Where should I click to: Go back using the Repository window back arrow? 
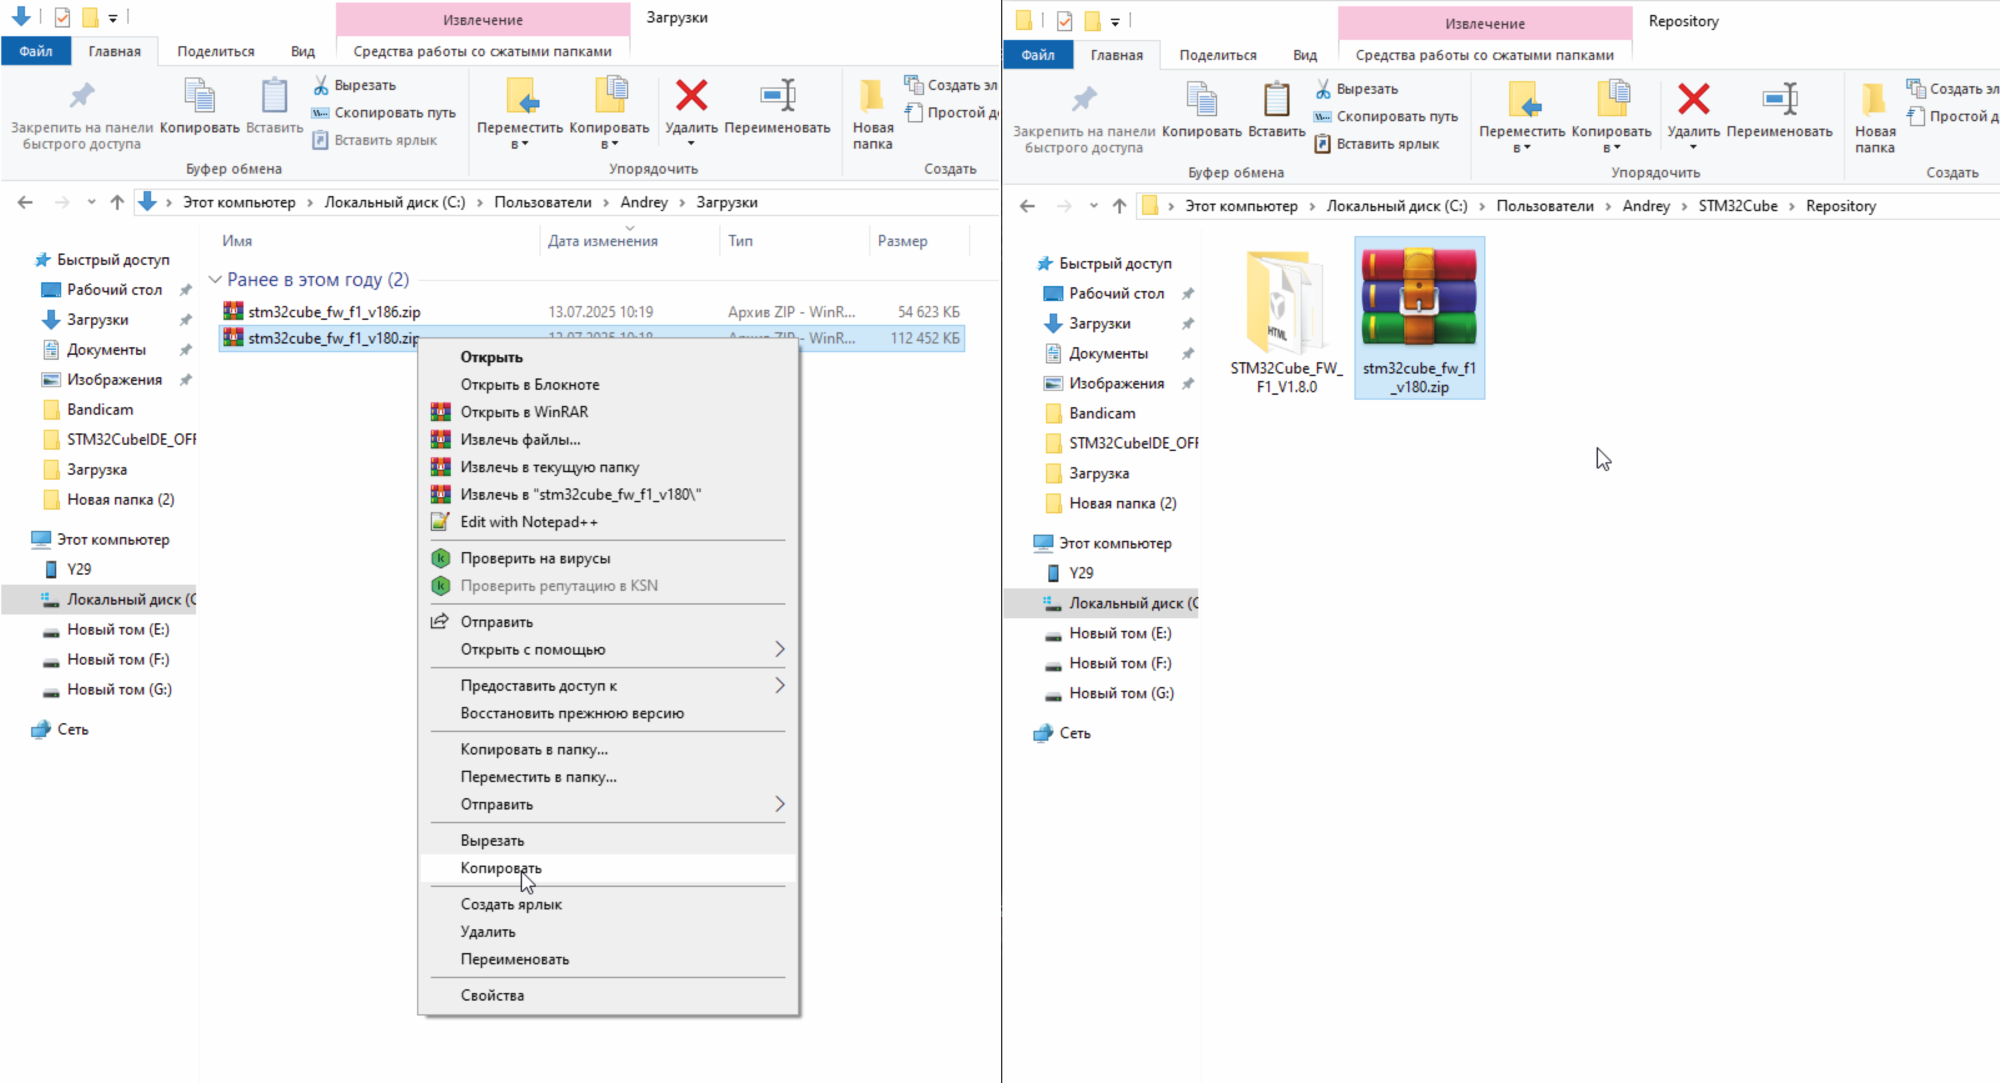pyautogui.click(x=1028, y=206)
